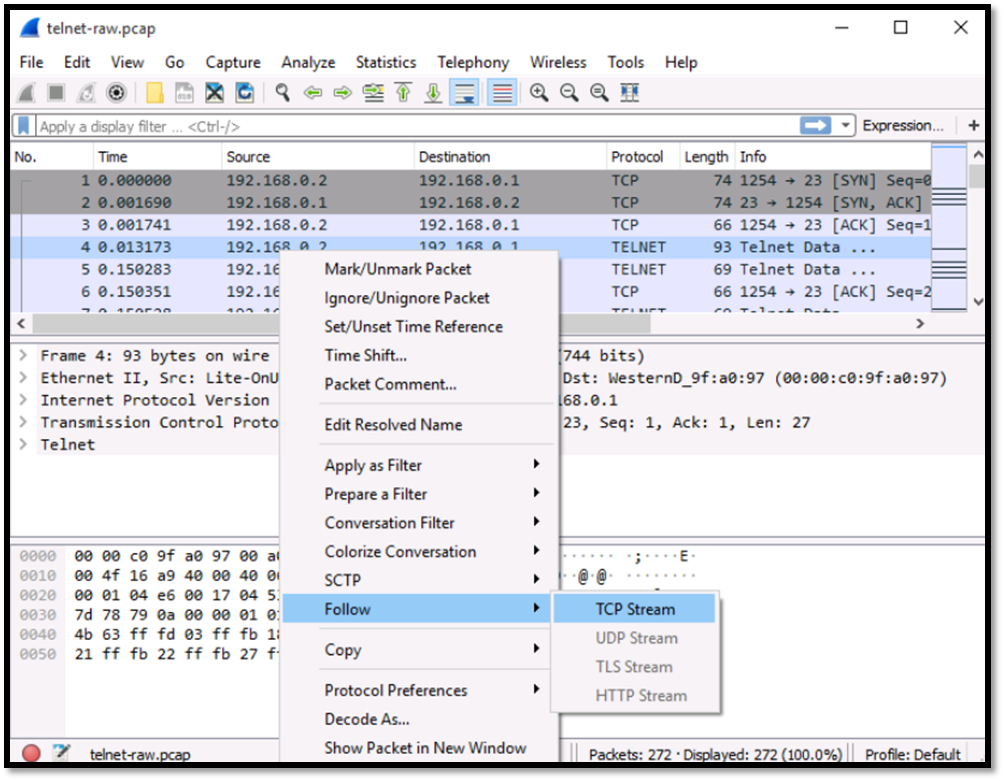Open the Capture menu

[x=233, y=63]
